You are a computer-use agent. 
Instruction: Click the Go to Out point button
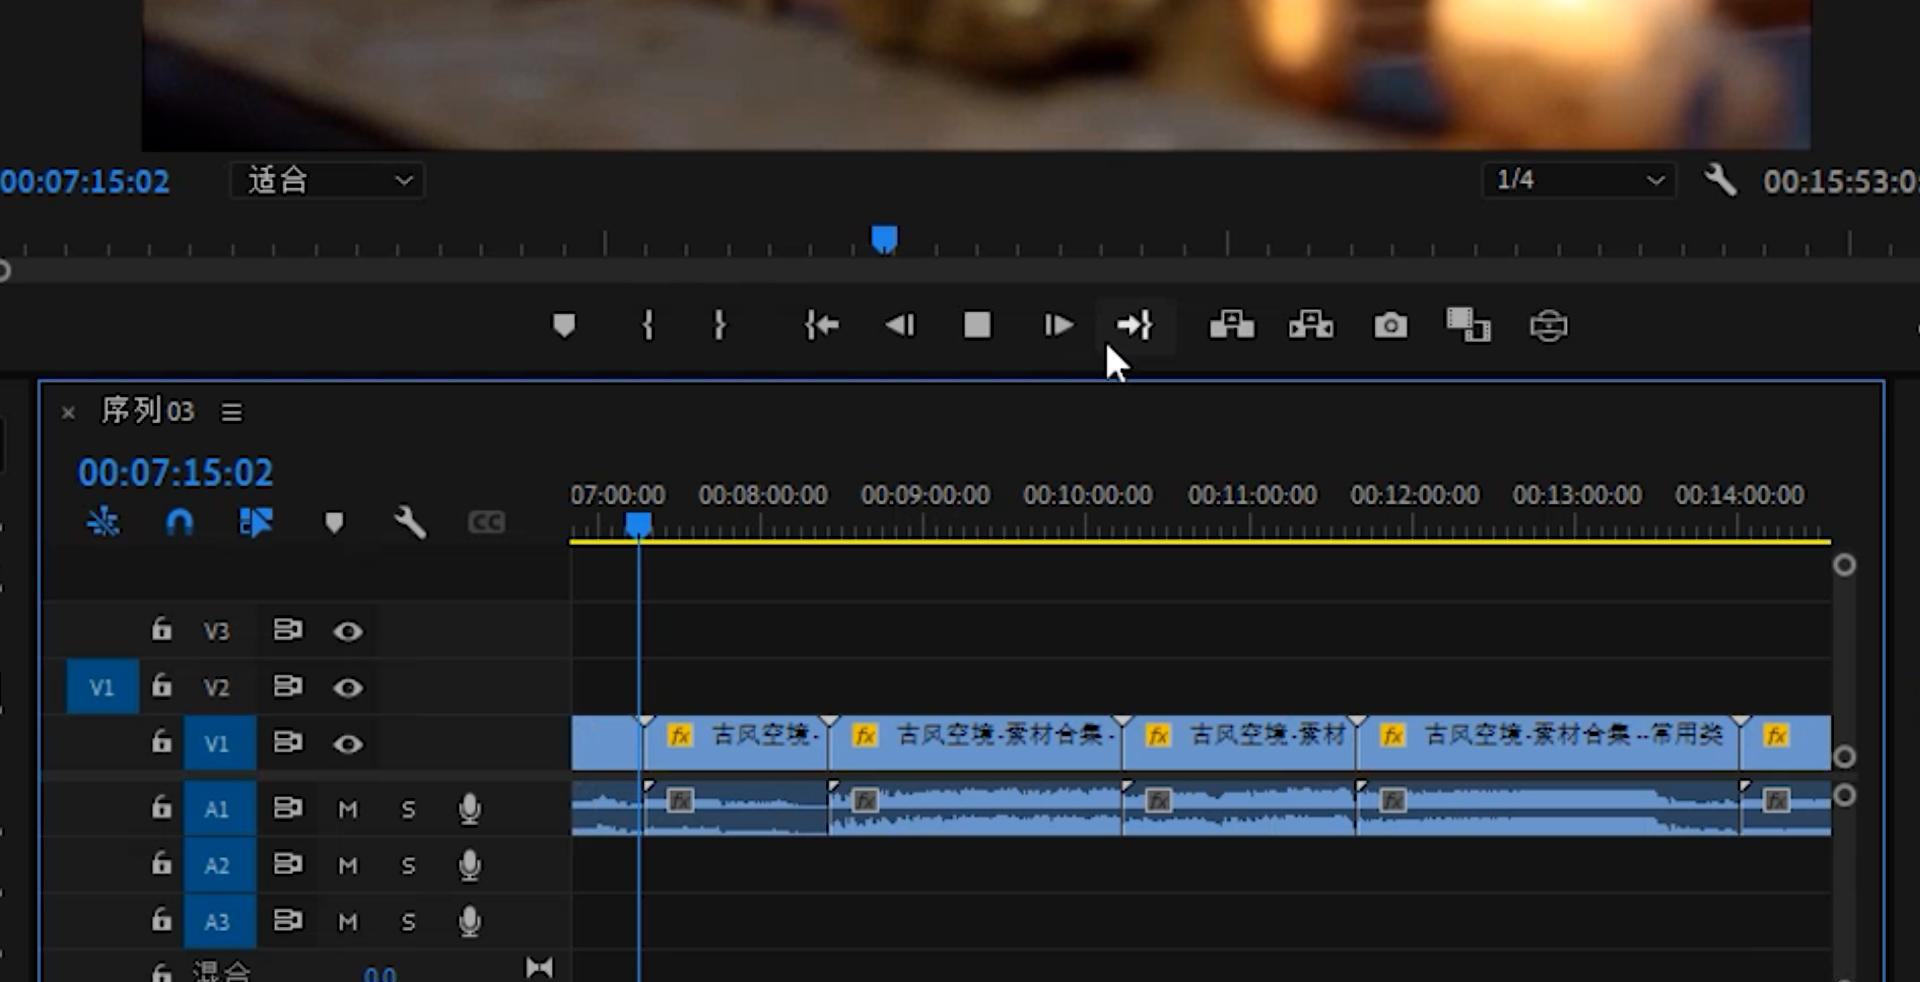1135,326
